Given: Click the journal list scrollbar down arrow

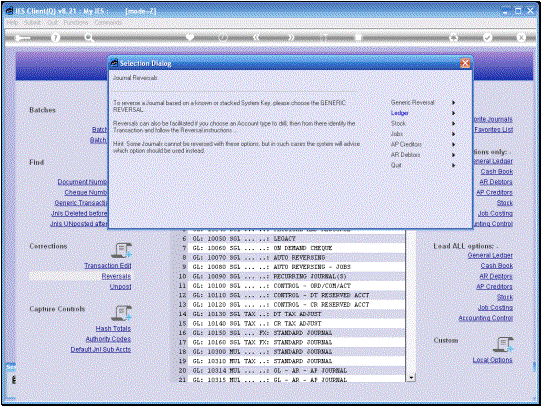Looking at the screenshot, I should click(x=411, y=378).
